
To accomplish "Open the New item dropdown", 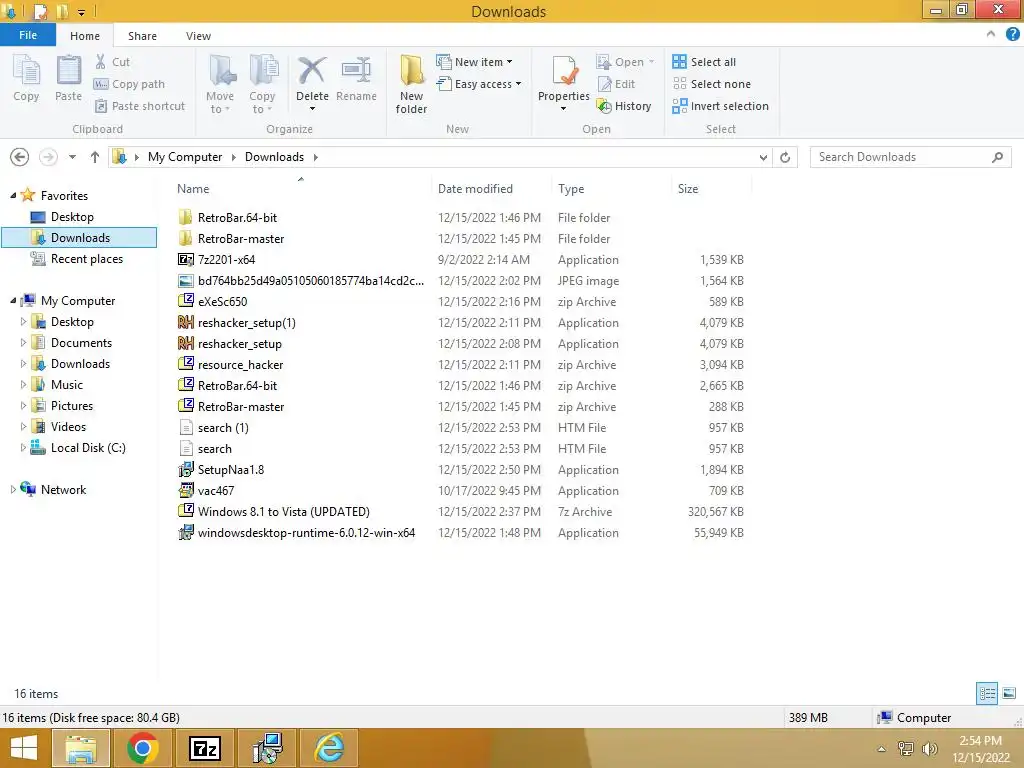I will (475, 62).
